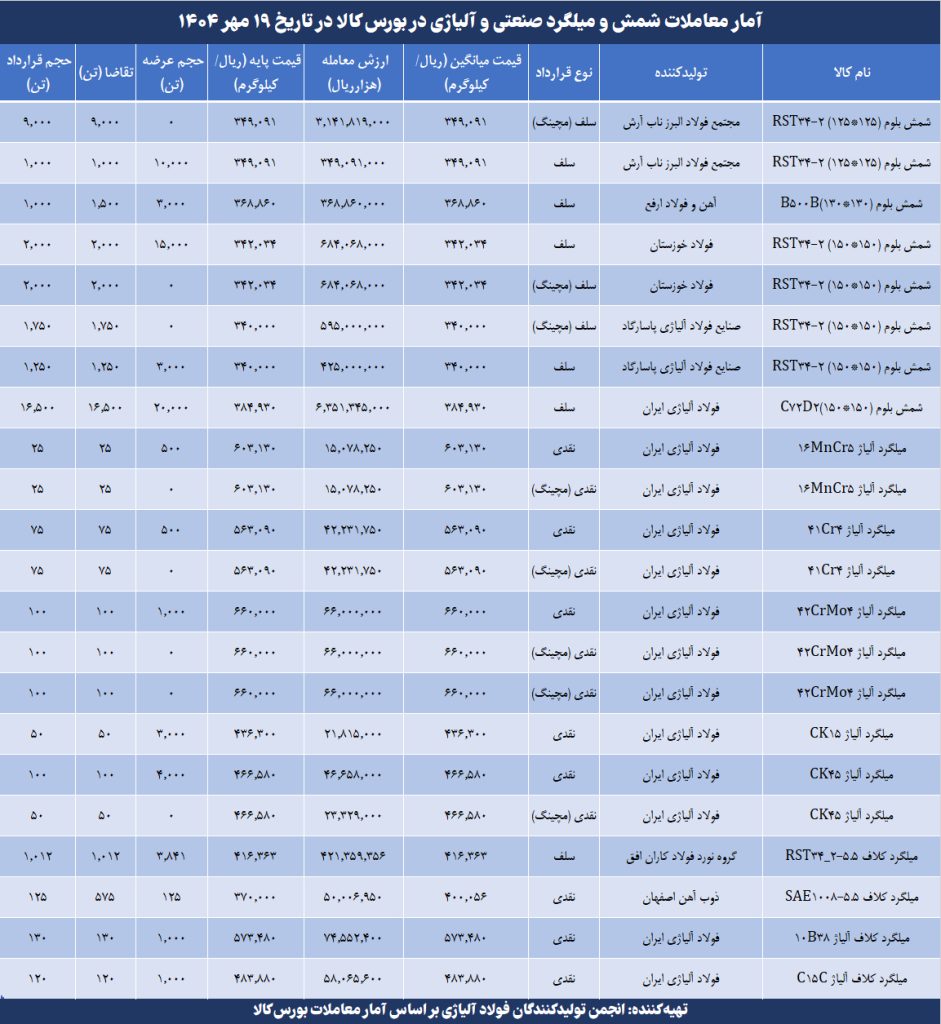Image resolution: width=941 pixels, height=1024 pixels.
Task: Click the 'تقاضا (تن)' column header
Action: 105,73
